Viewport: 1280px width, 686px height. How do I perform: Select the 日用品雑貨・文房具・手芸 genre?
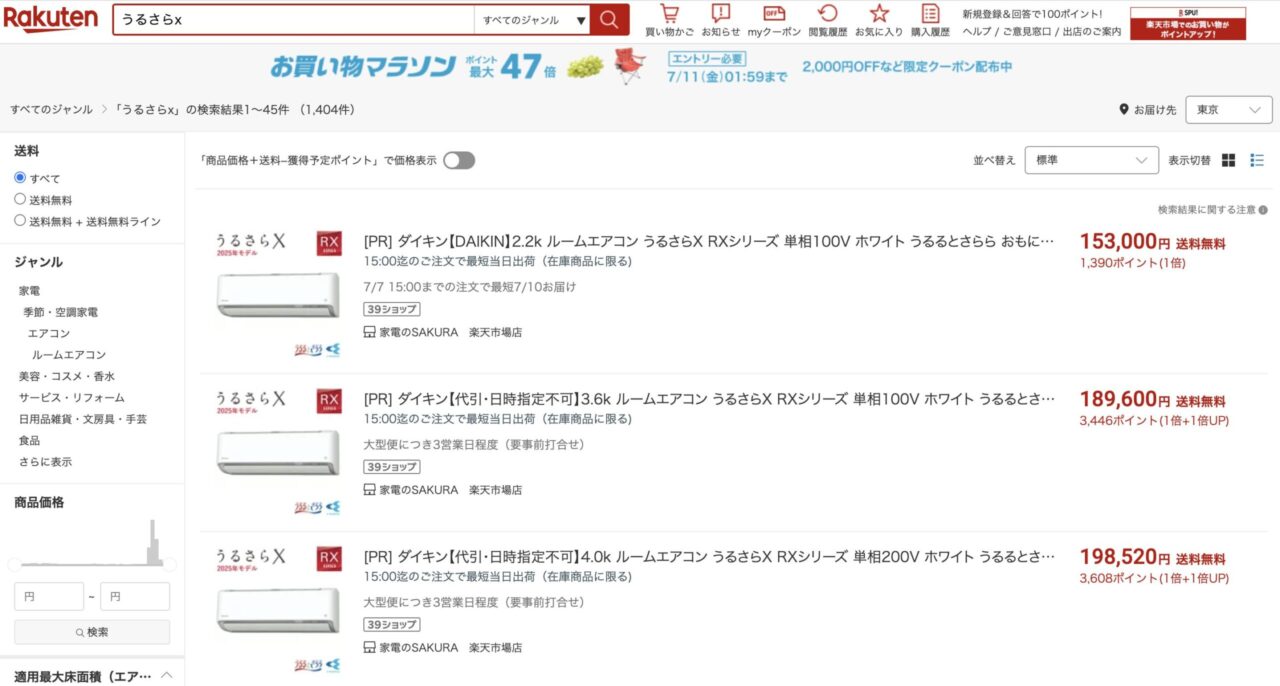click(82, 419)
